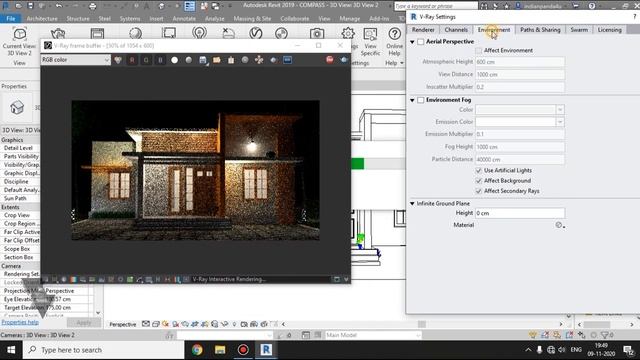Screen dimensions: 640x360
Task: Toggle Affect Background checkbox
Action: coord(479,181)
